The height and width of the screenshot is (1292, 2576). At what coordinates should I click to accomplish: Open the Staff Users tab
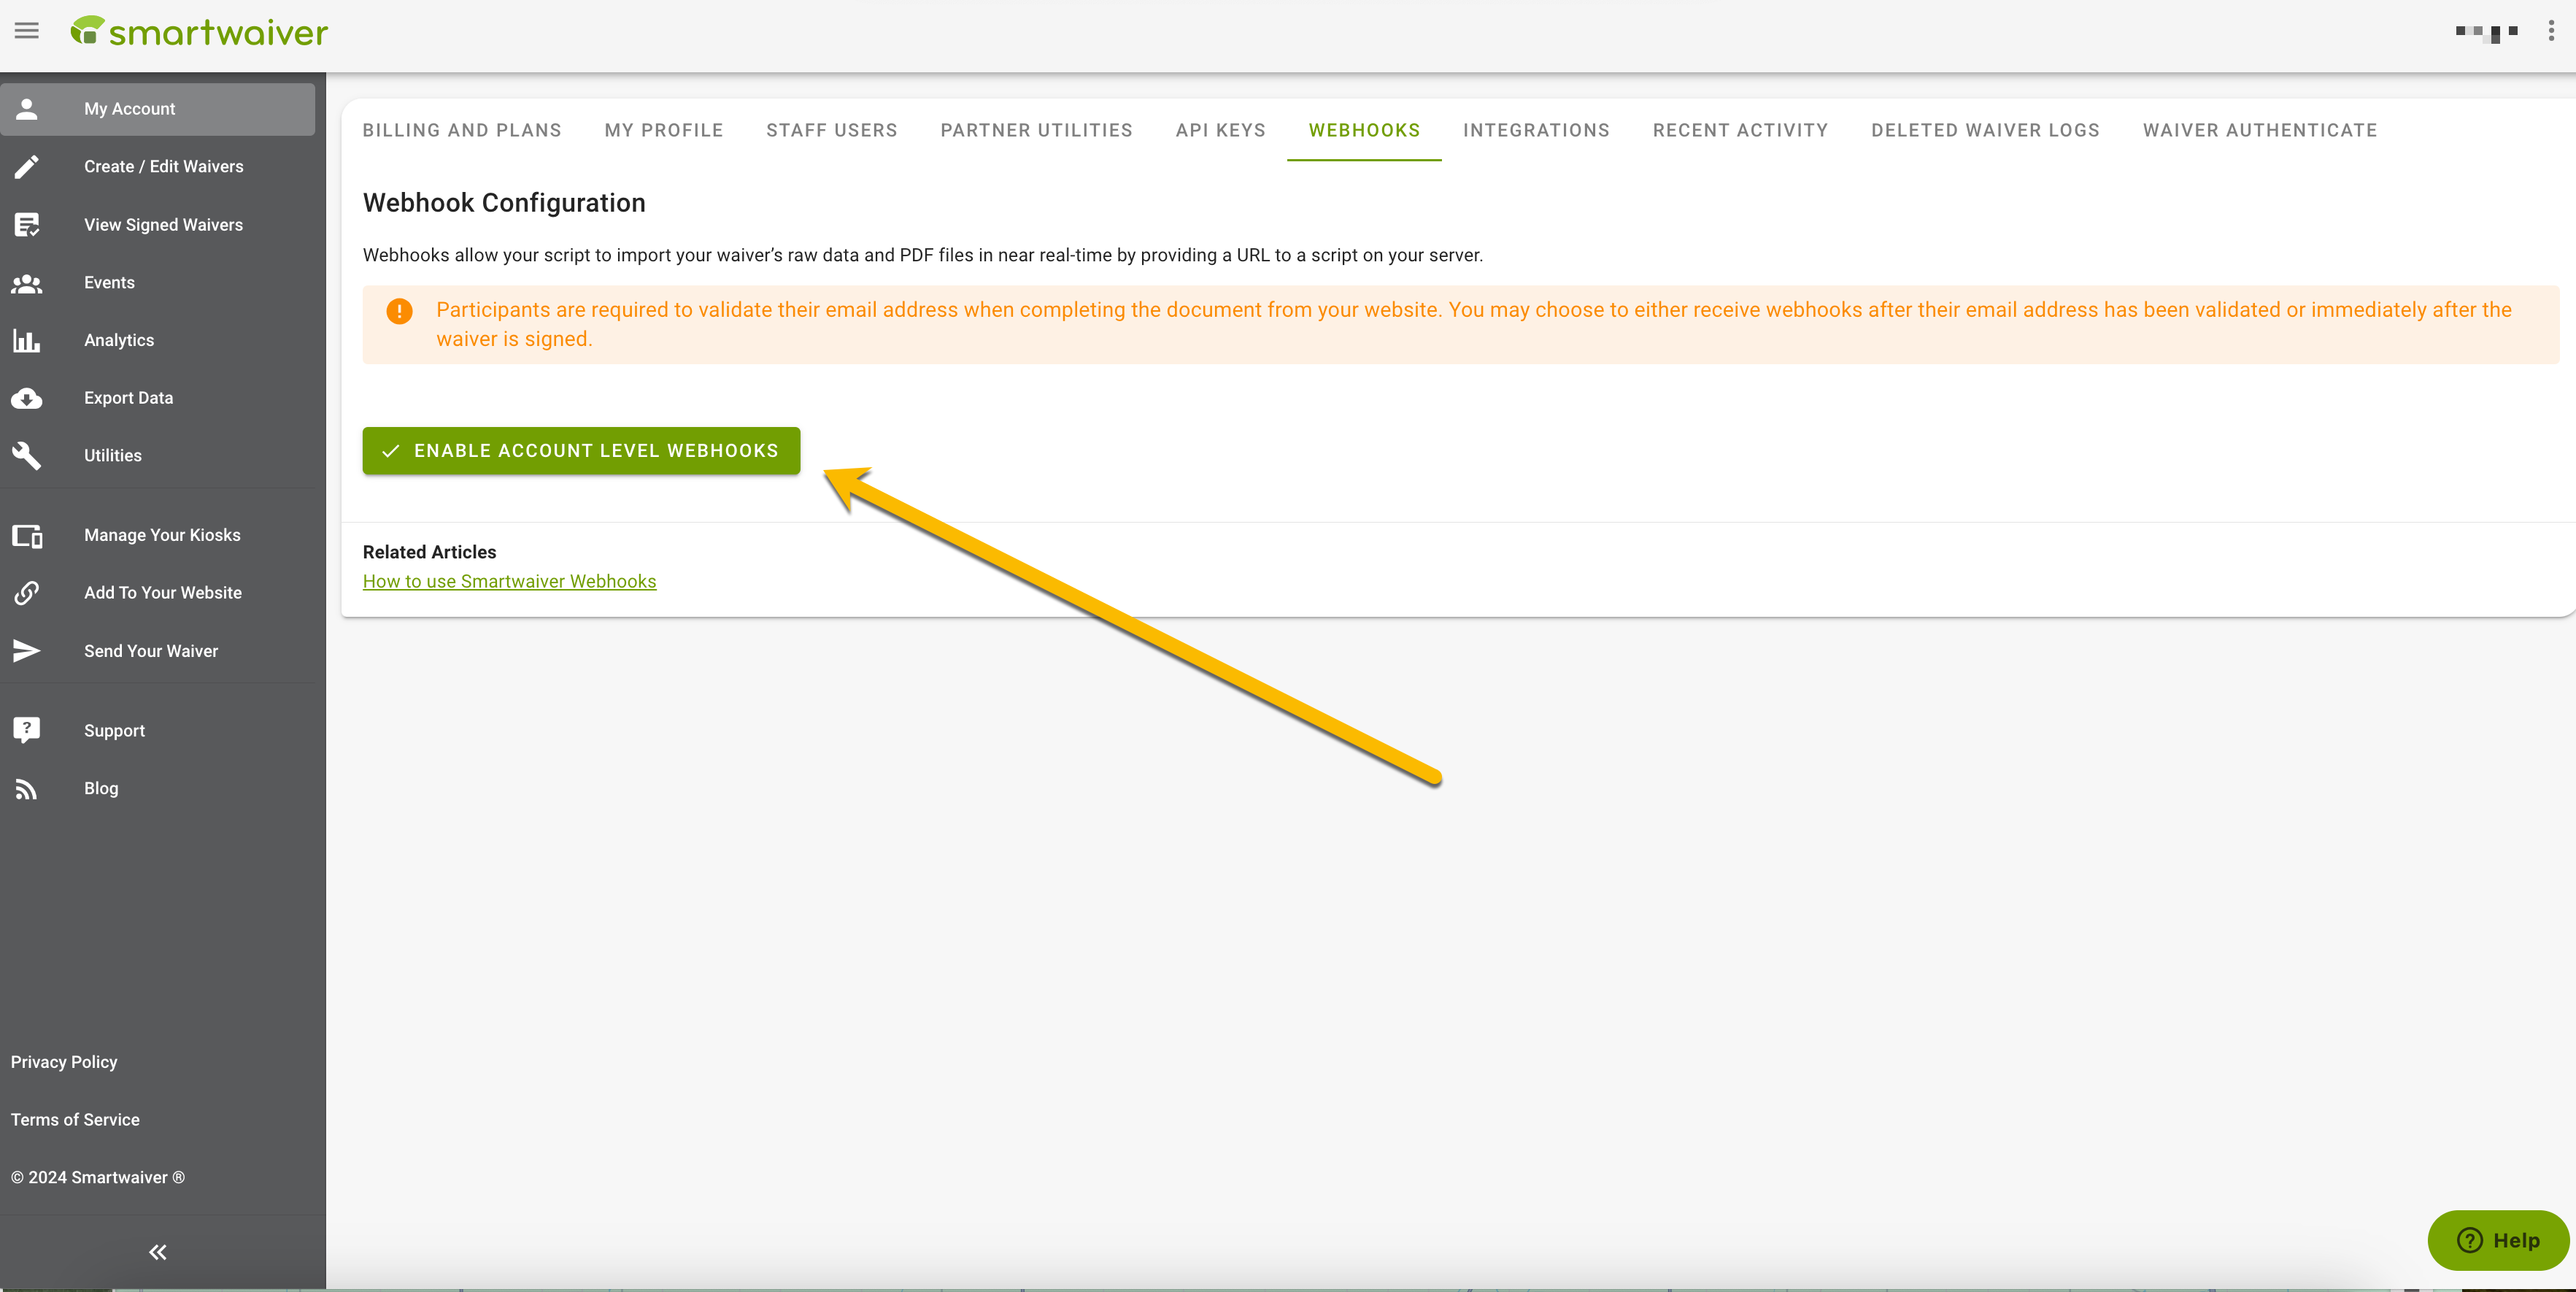tap(832, 130)
